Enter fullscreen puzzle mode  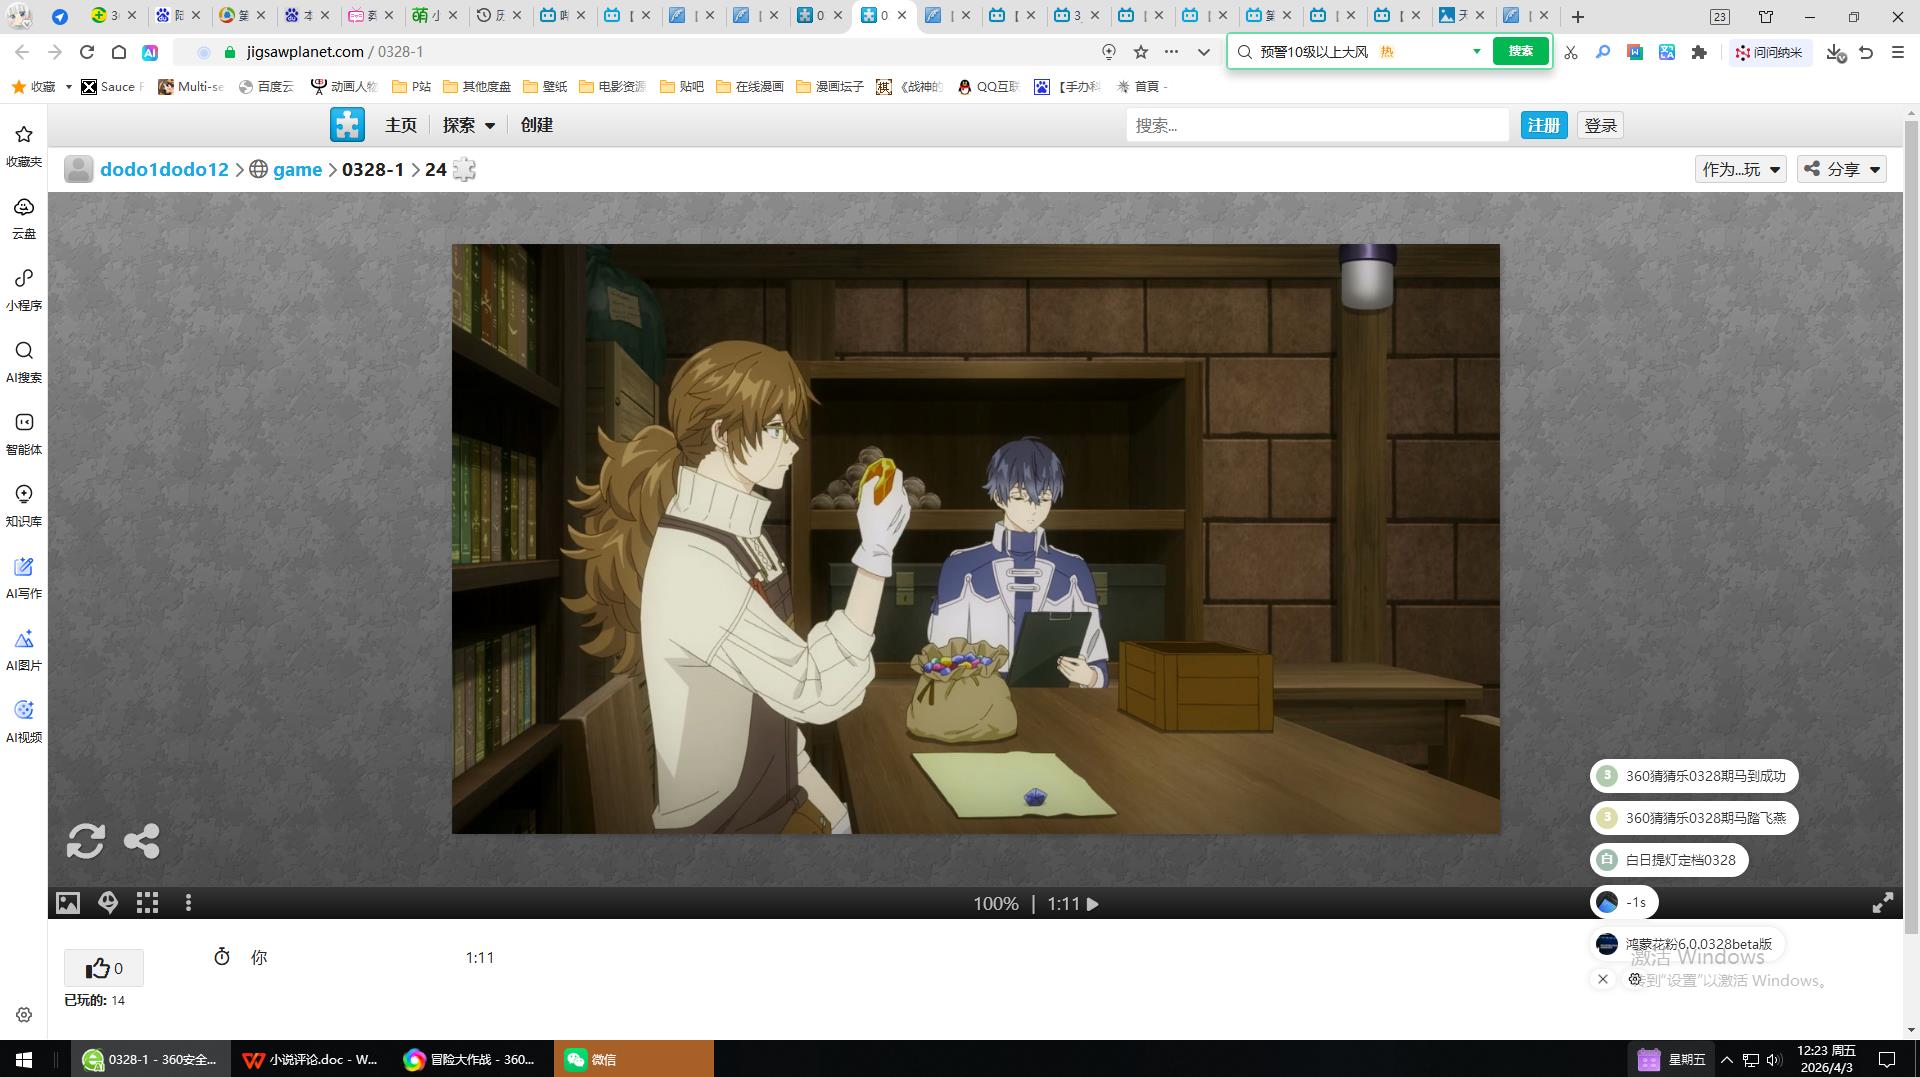pyautogui.click(x=1882, y=903)
